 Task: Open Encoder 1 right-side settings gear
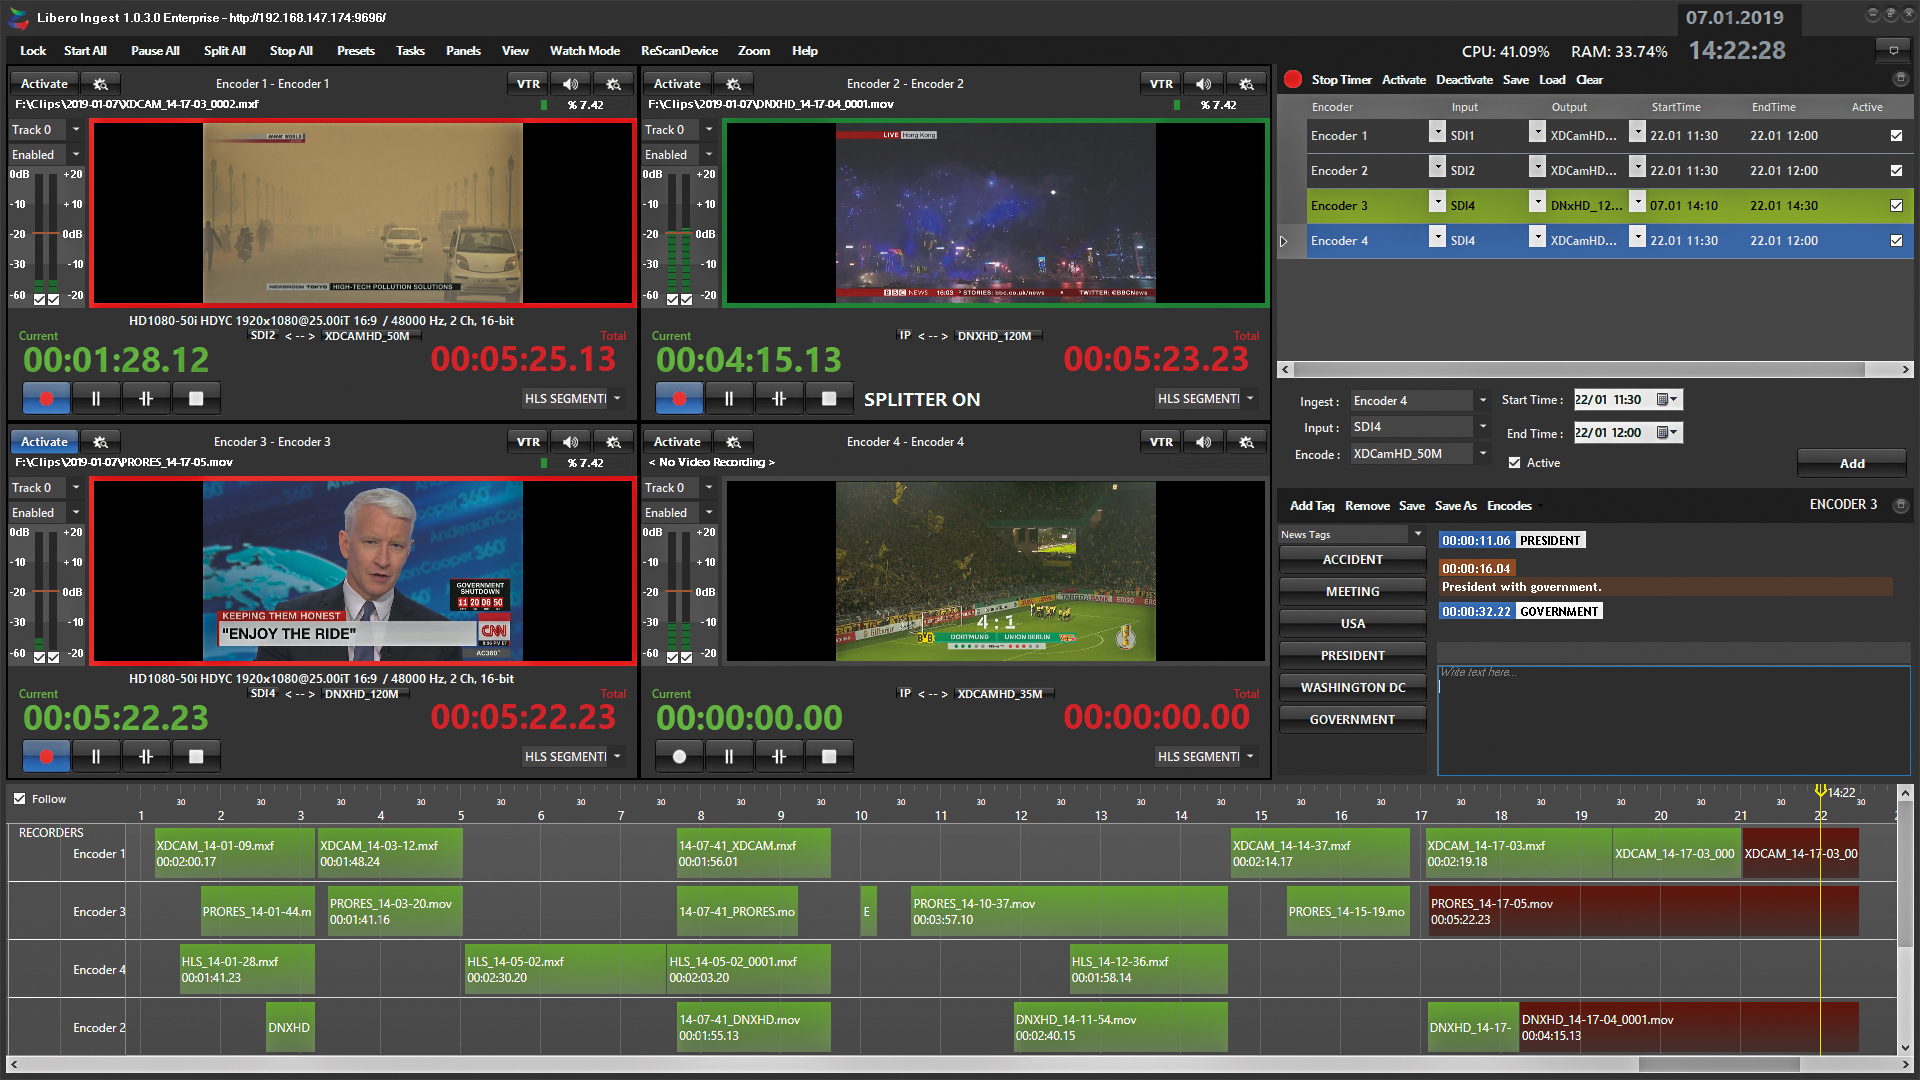pos(613,84)
